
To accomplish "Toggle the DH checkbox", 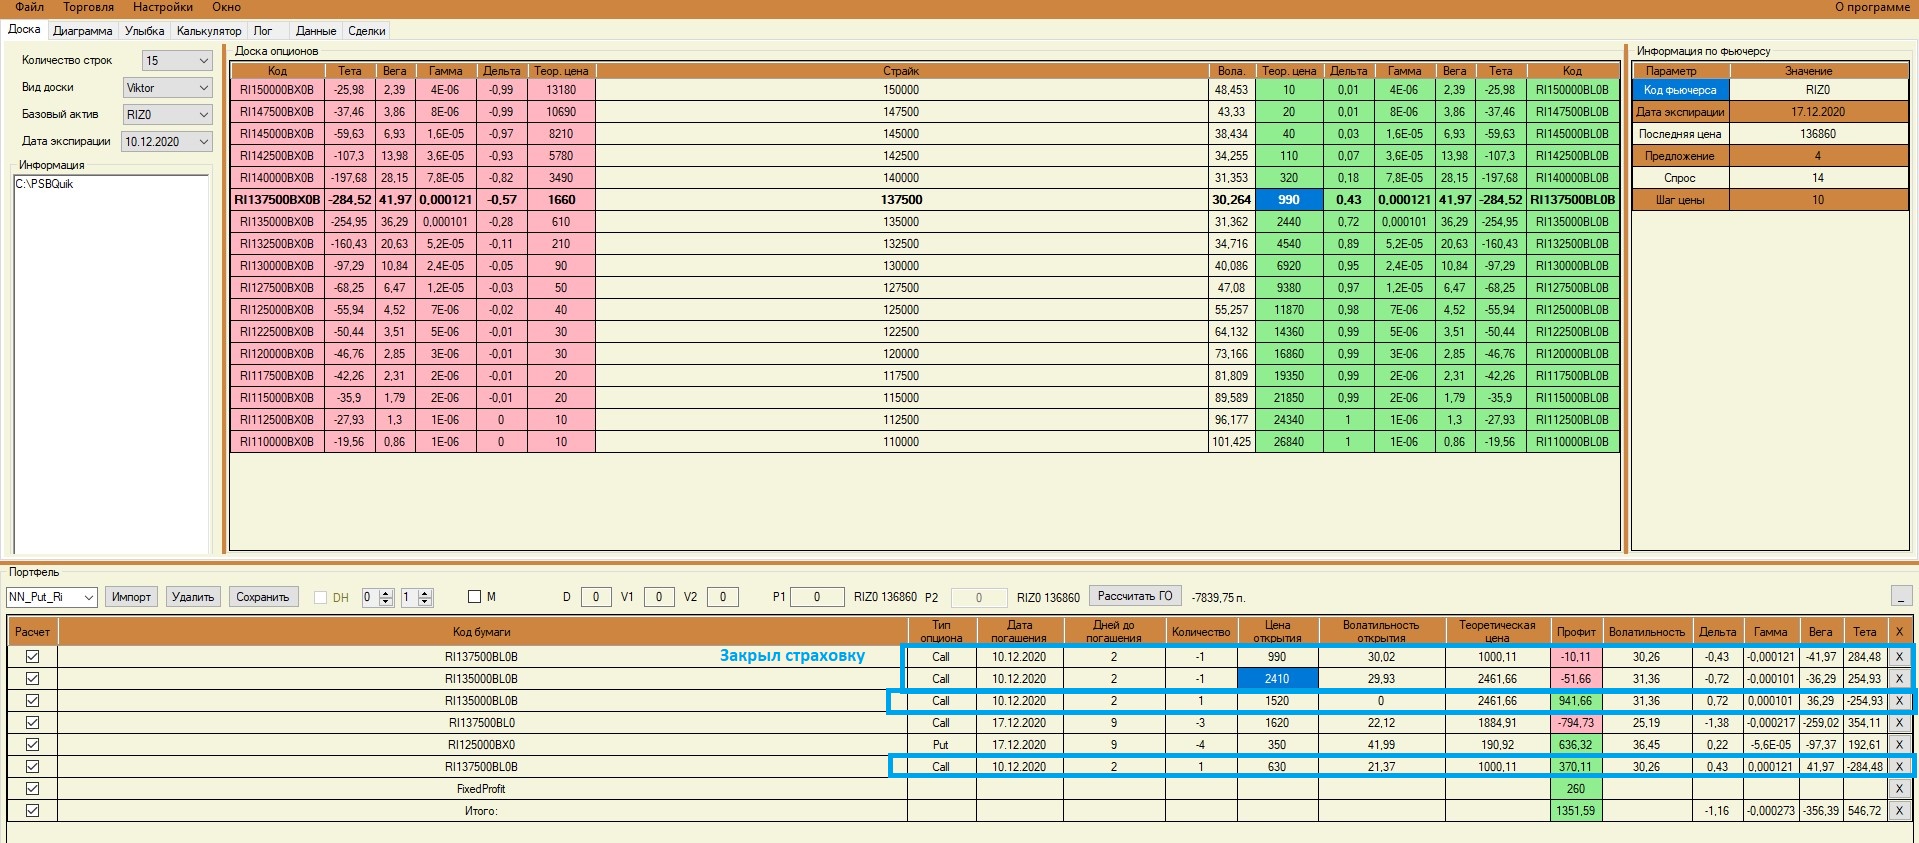I will tap(321, 597).
